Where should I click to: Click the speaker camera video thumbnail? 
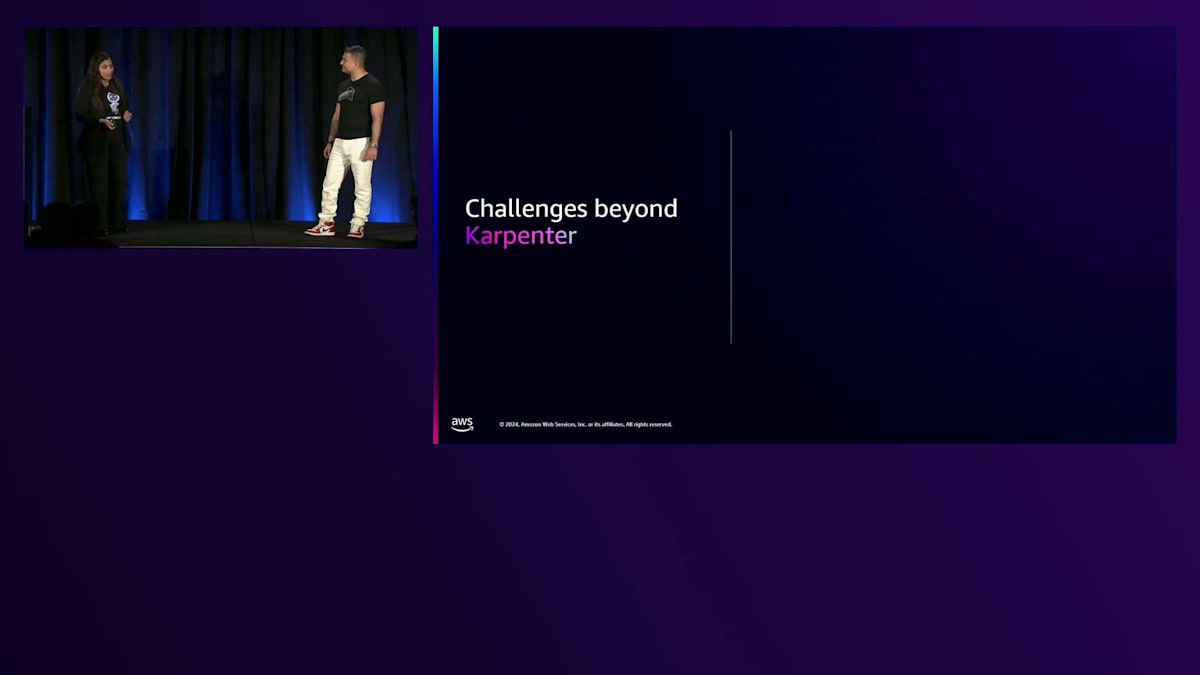click(x=221, y=138)
